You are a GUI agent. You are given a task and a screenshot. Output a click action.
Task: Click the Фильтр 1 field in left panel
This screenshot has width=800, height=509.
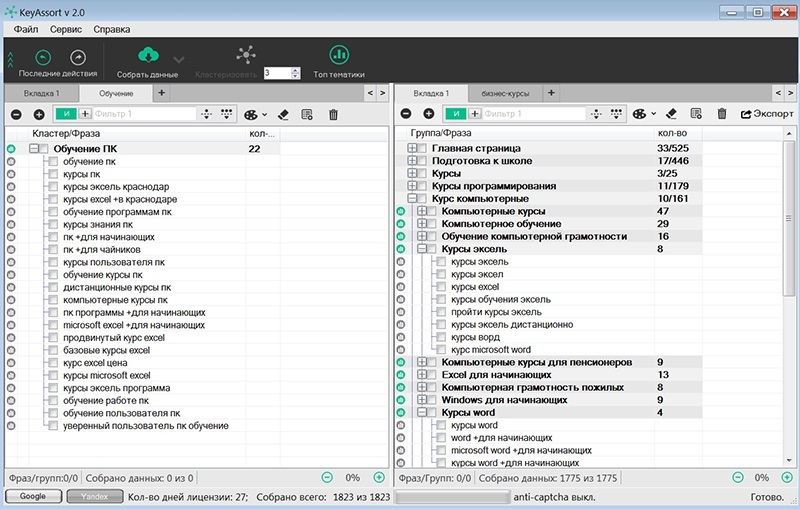point(145,115)
